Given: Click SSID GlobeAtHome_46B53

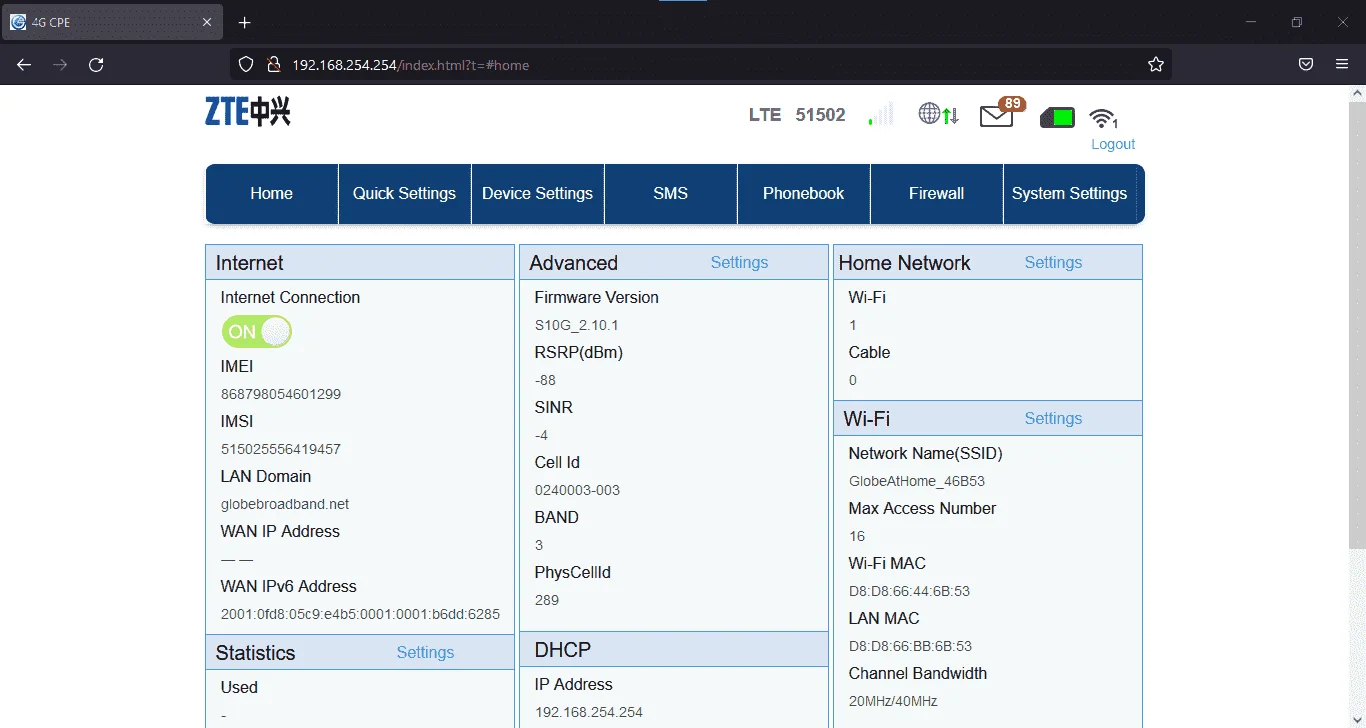Looking at the screenshot, I should pos(917,481).
